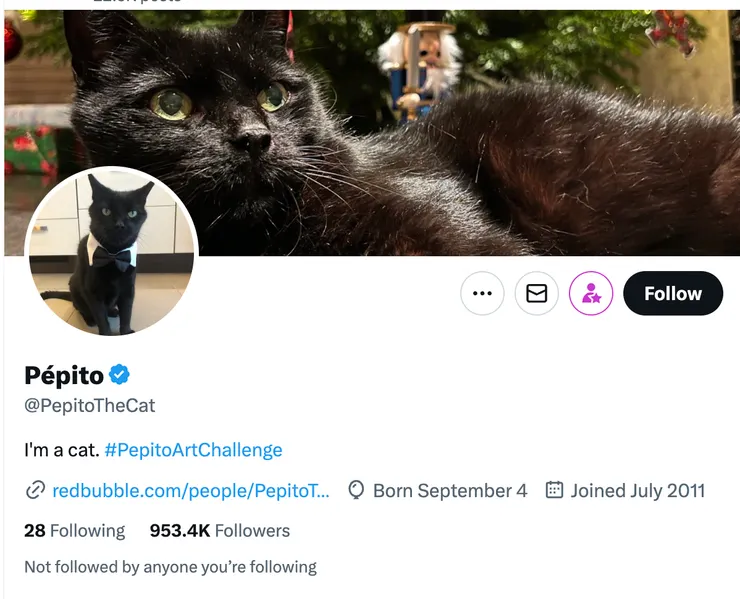Click the calendar icon beside Joined
This screenshot has width=740, height=599.
(554, 490)
